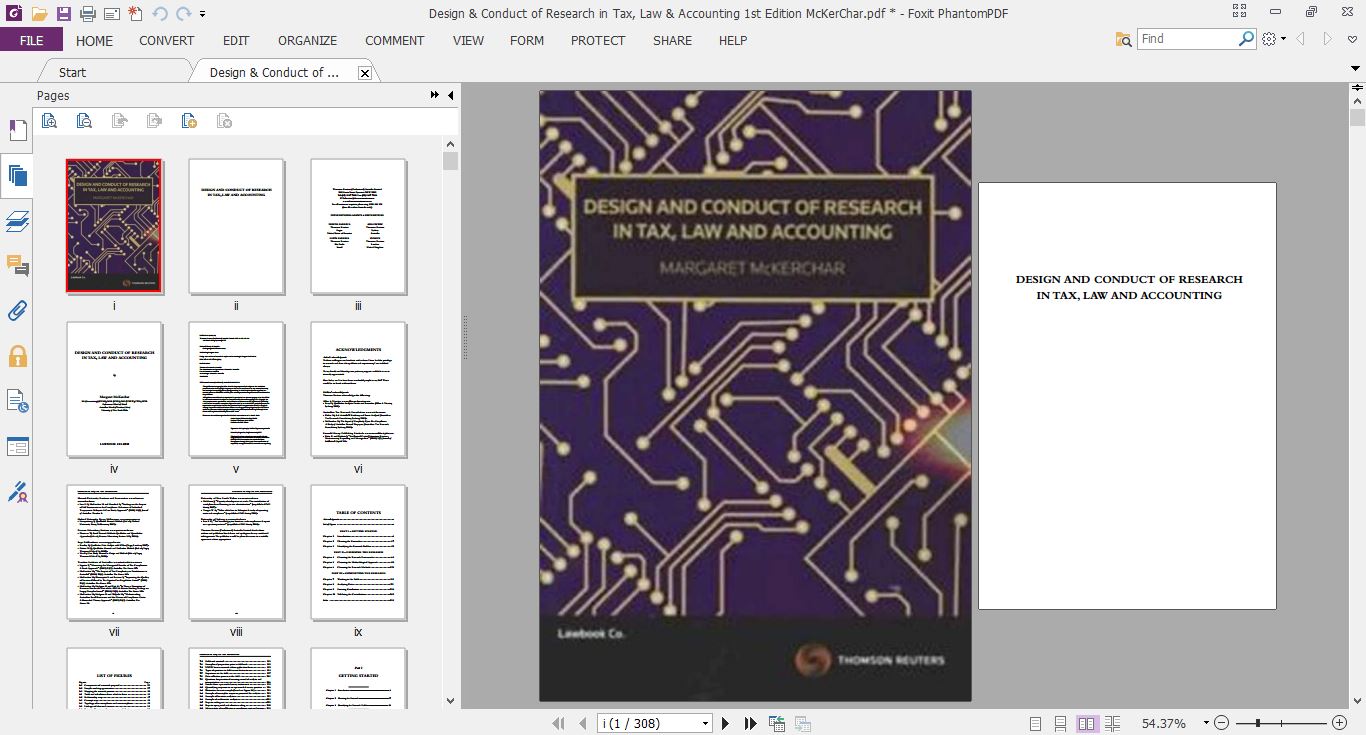Screen dimensions: 1366x735
Task: Open the SHARE ribbon tab
Action: [x=672, y=40]
